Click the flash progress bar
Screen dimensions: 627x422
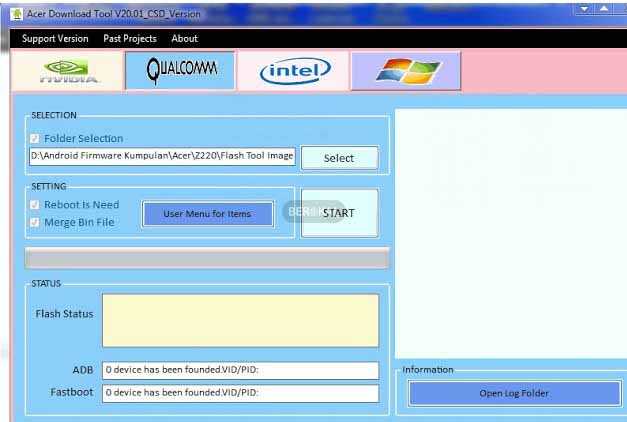[x=207, y=258]
